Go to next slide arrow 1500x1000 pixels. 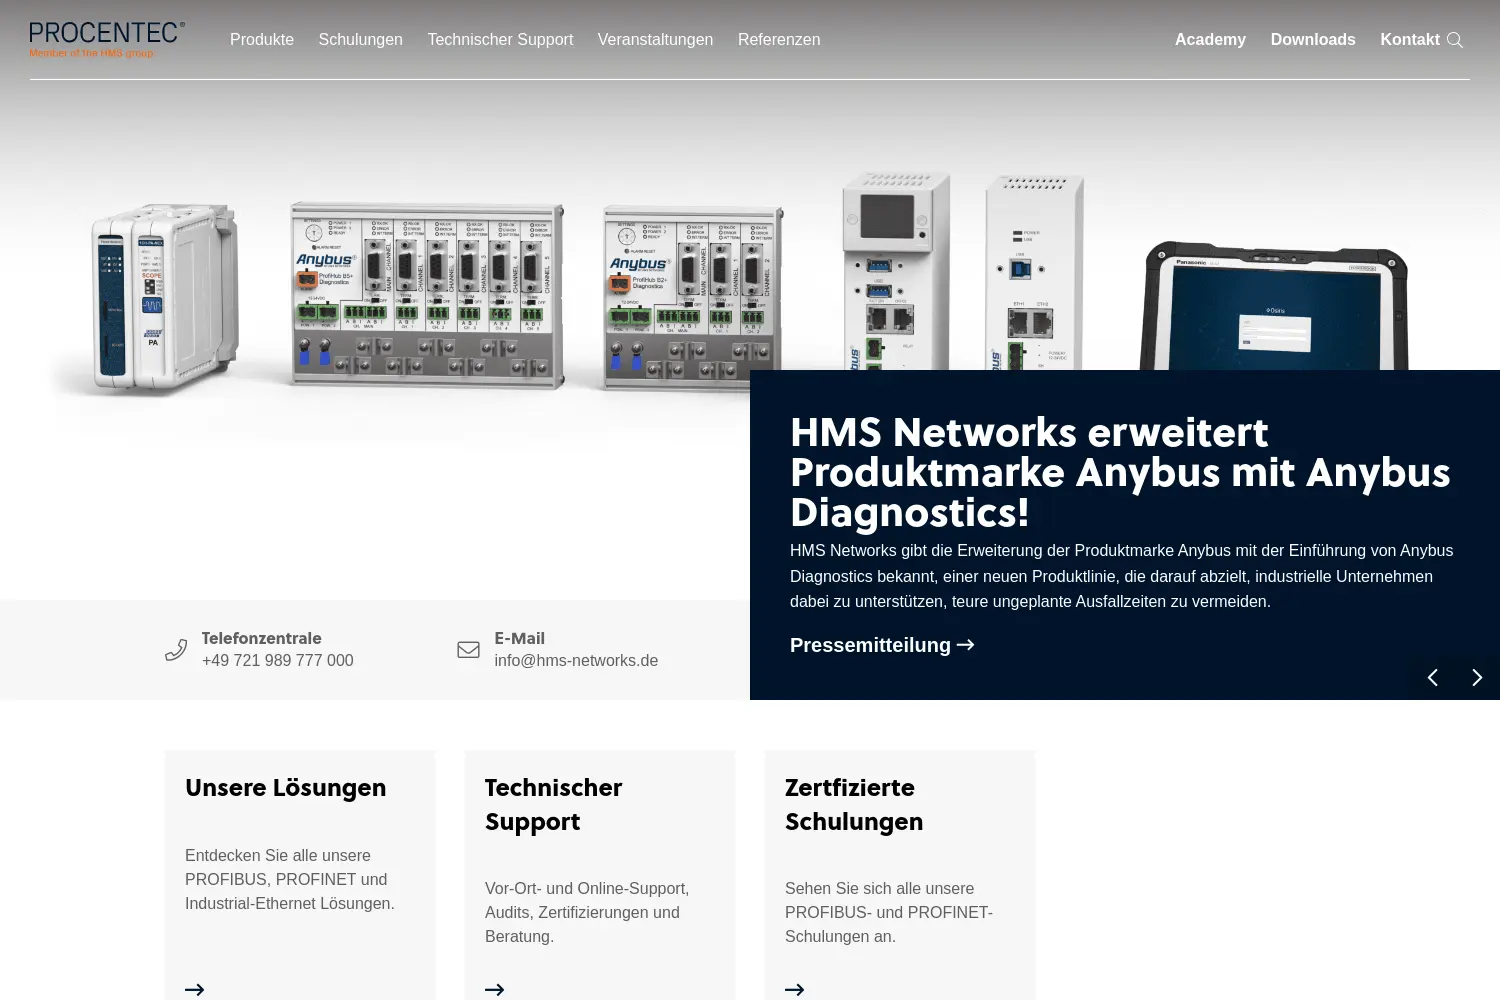pos(1477,677)
